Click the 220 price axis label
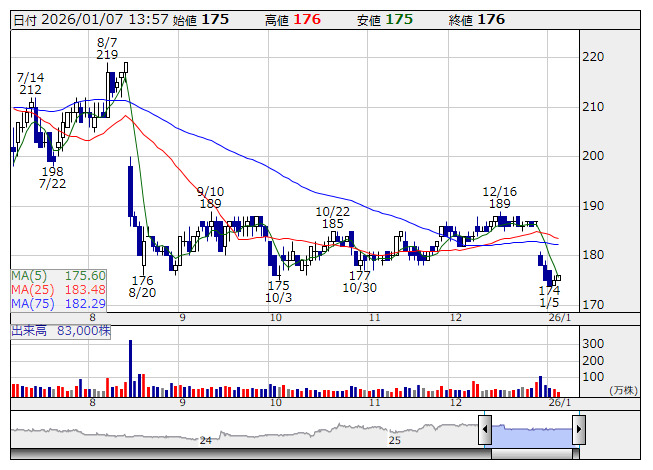This screenshot has height=470, width=653. tap(593, 57)
